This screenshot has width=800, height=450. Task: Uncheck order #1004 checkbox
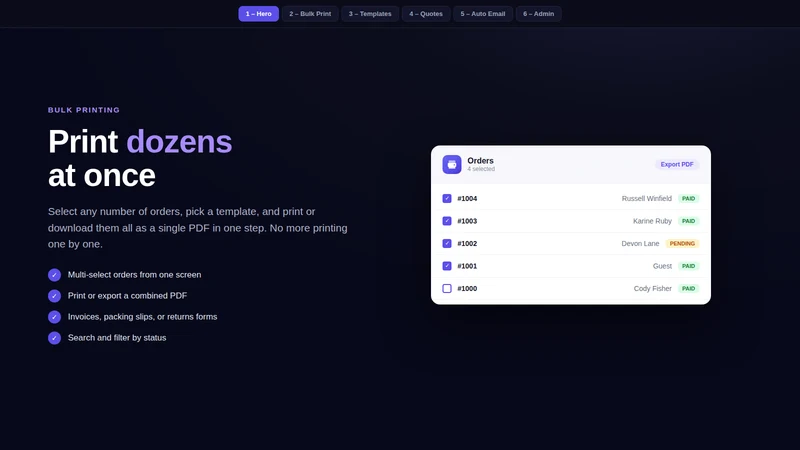pyautogui.click(x=447, y=198)
